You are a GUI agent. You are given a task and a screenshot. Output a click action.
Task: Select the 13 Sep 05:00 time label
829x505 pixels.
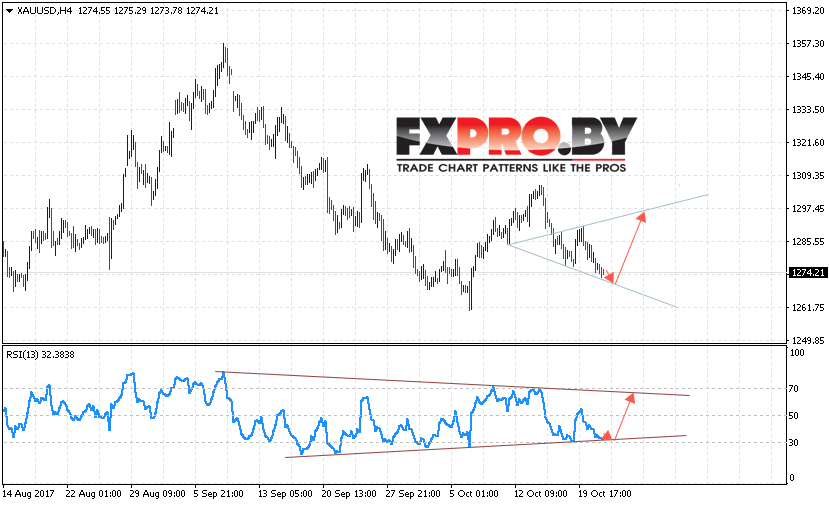tap(285, 494)
